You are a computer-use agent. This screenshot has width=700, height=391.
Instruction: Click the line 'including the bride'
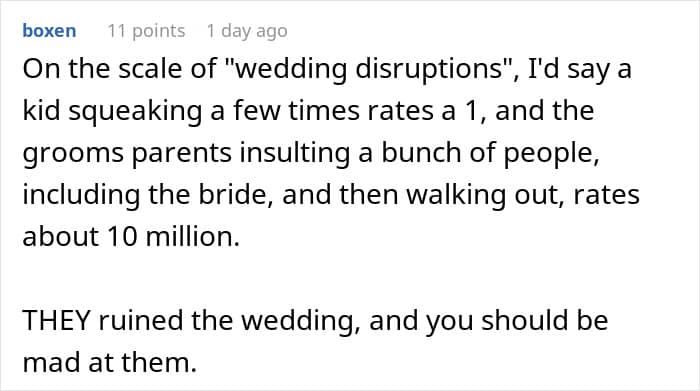(331, 195)
